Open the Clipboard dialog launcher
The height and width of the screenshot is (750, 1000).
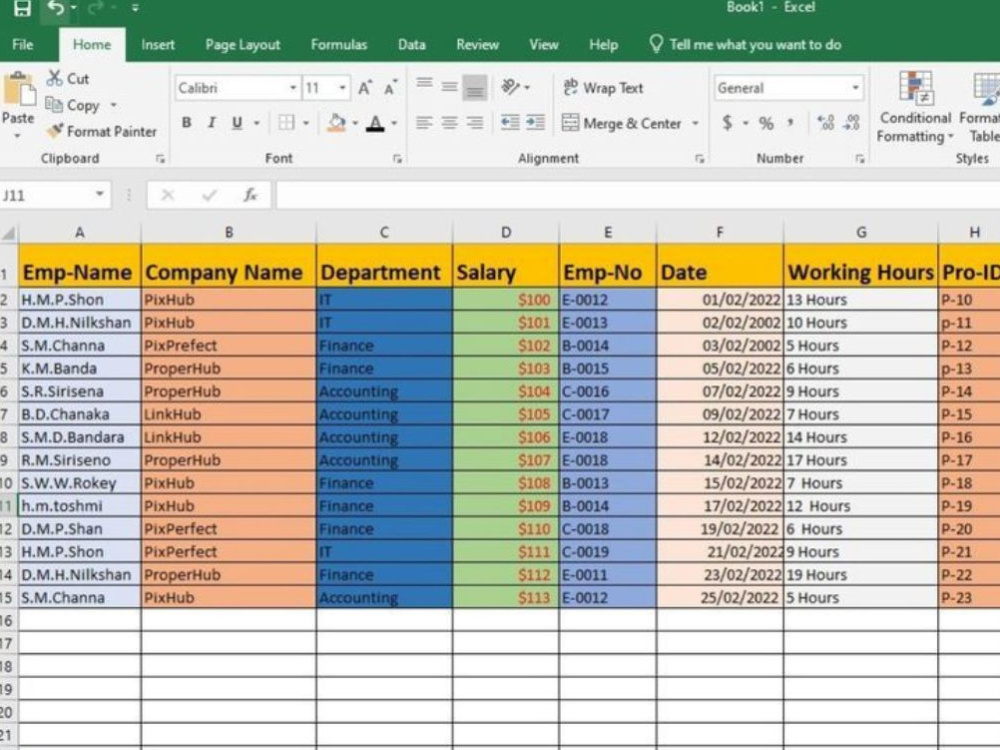[x=160, y=159]
